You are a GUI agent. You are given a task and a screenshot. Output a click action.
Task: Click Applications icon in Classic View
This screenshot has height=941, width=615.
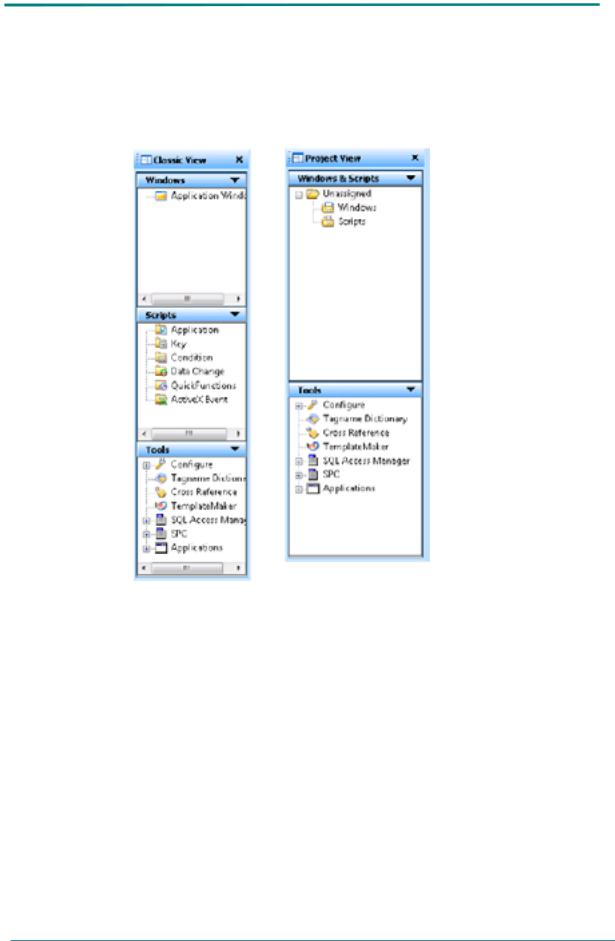tap(160, 548)
